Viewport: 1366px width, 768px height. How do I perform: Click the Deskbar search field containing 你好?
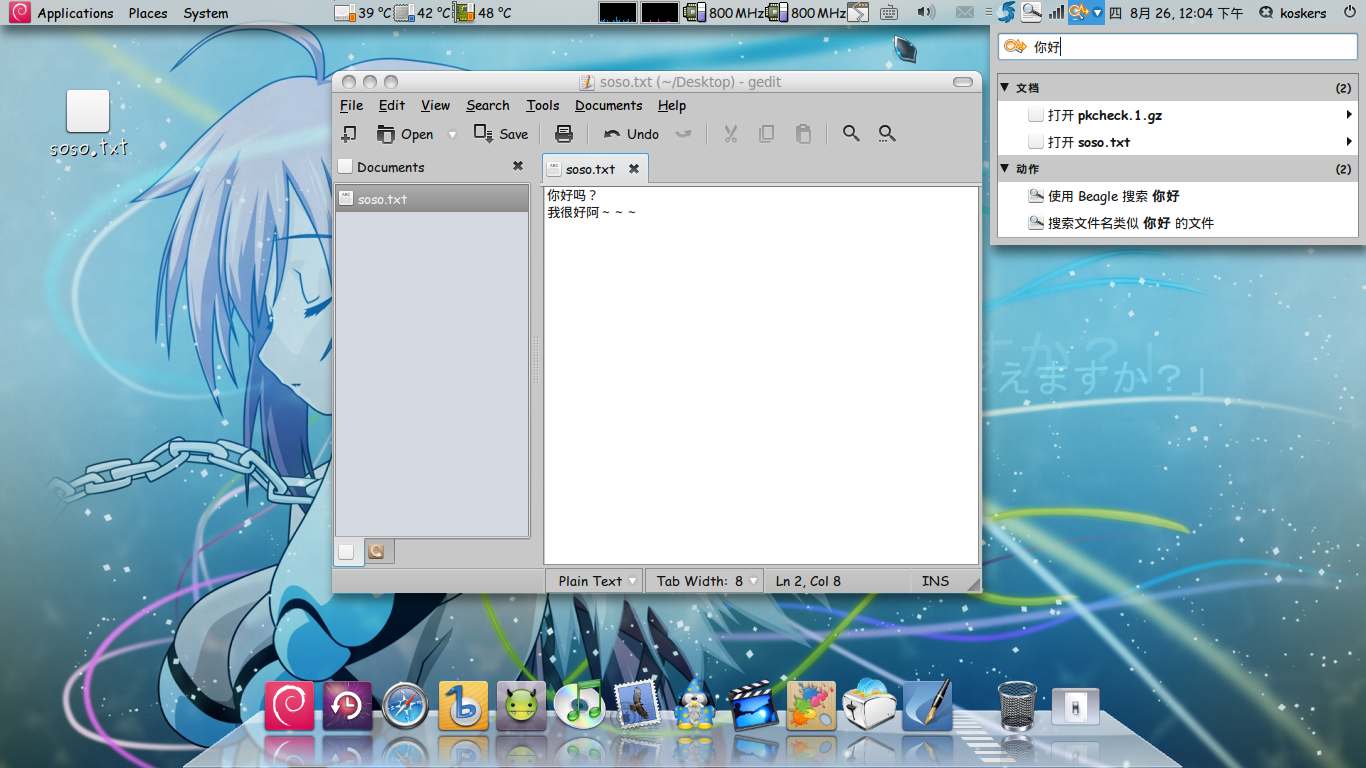pos(1177,46)
